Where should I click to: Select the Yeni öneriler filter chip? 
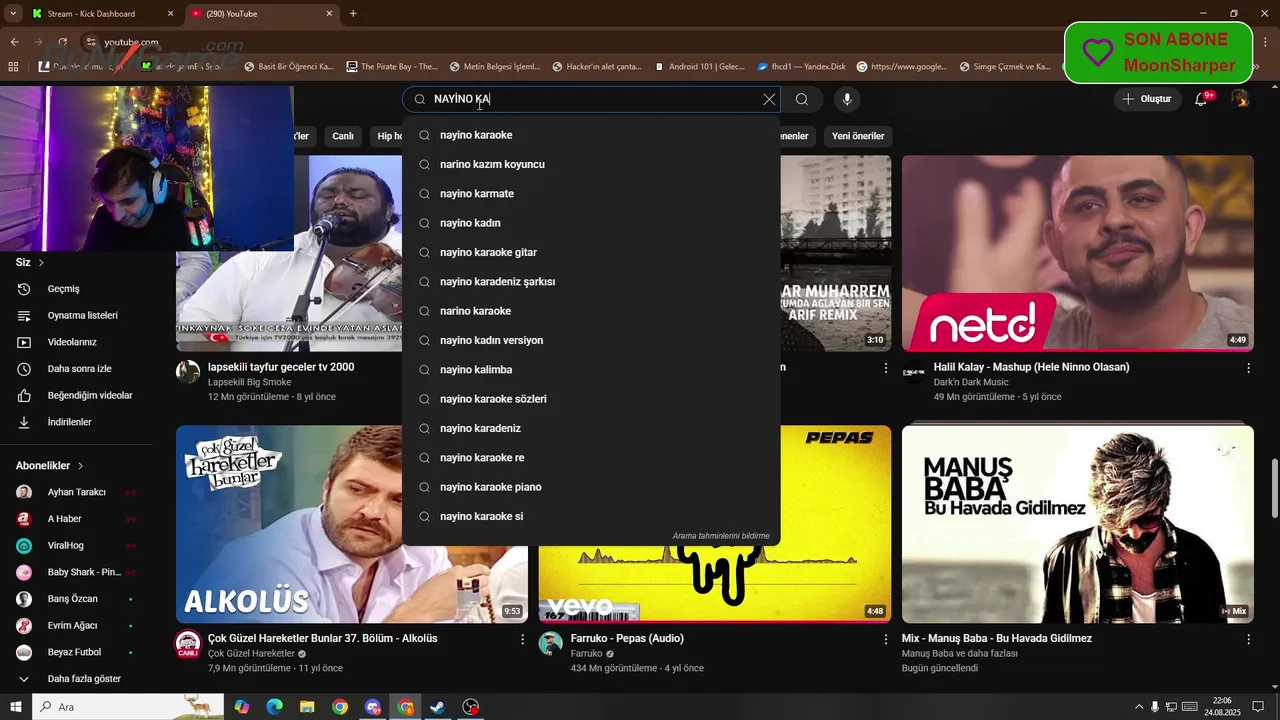click(858, 136)
